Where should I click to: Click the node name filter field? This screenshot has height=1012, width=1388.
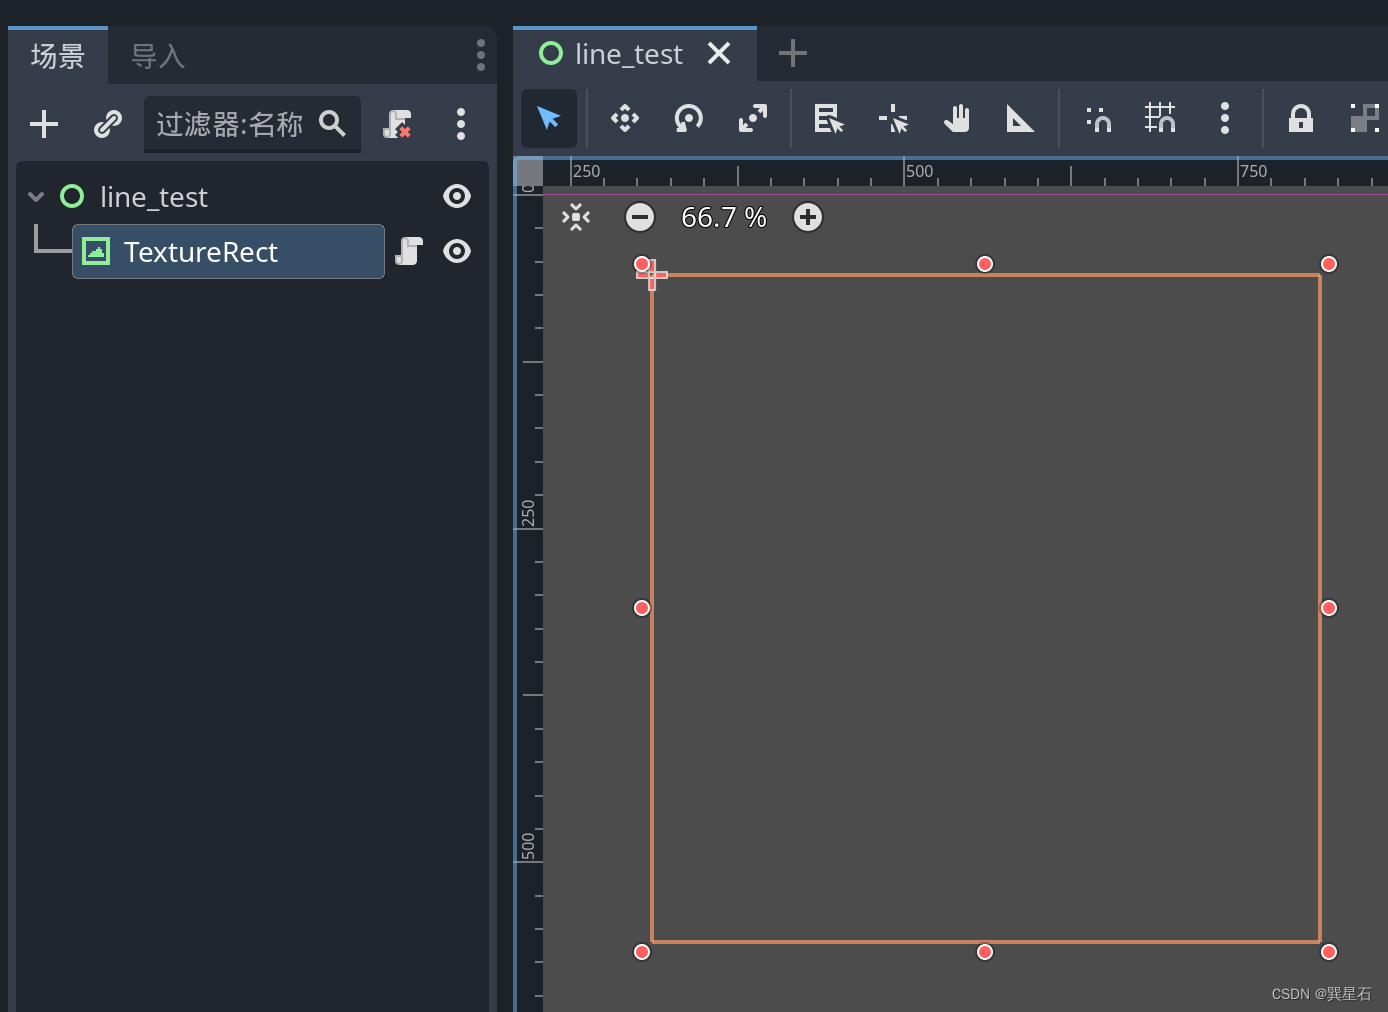click(252, 124)
